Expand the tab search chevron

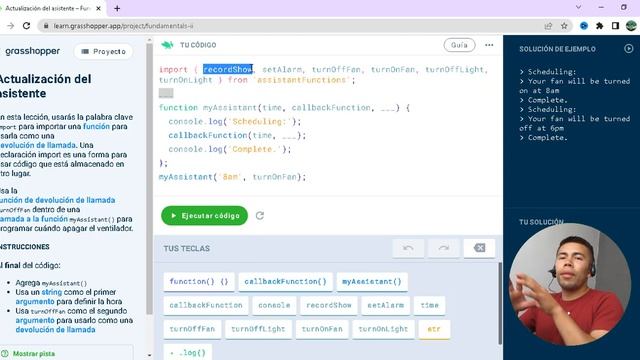point(578,7)
